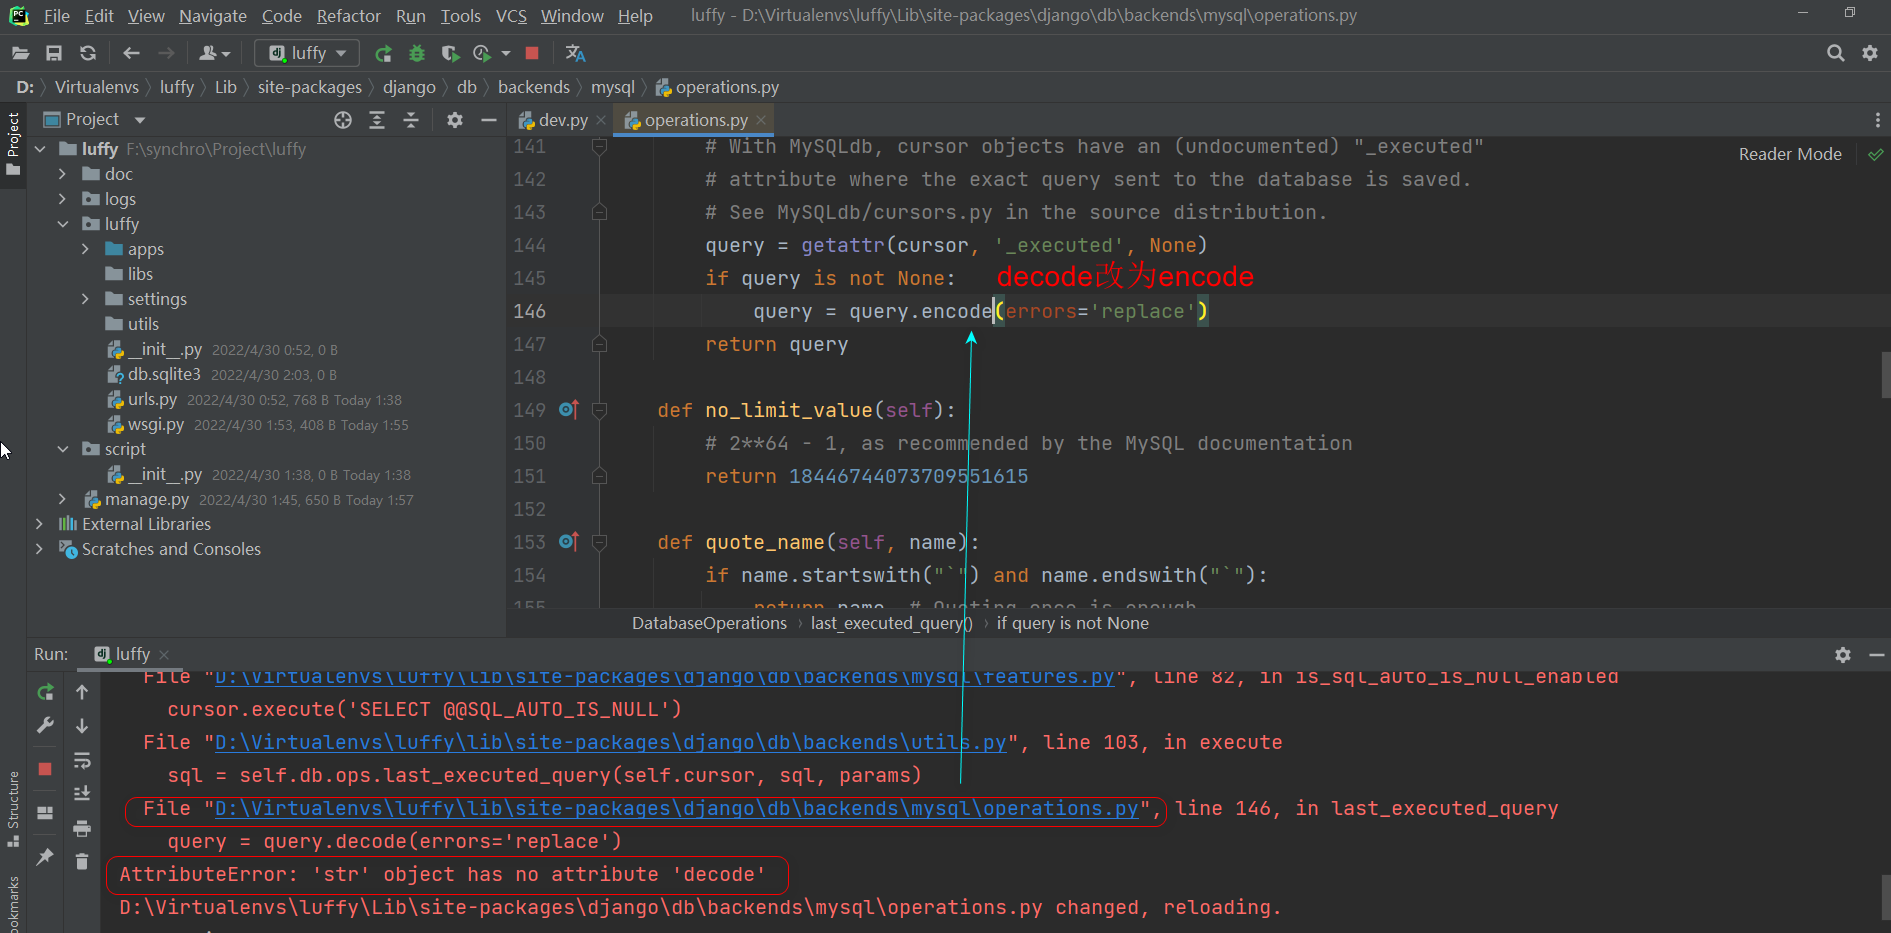The image size is (1891, 933).
Task: Click Reload from Disk sync icon
Action: point(88,53)
